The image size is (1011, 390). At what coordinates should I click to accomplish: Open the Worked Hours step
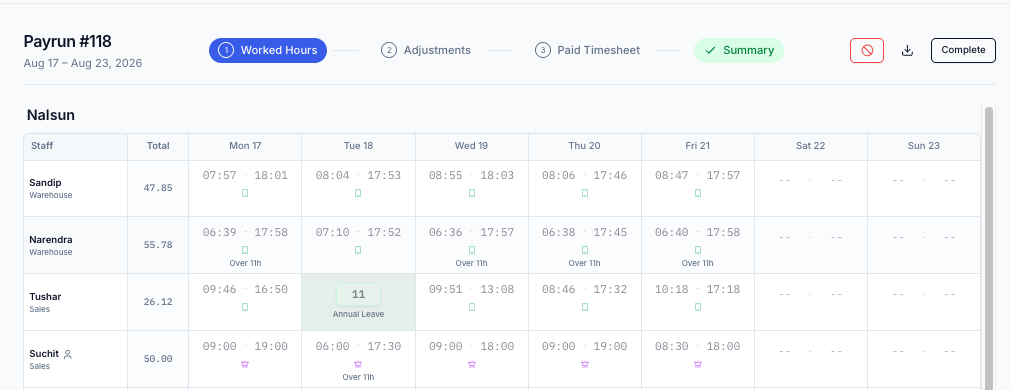[x=268, y=50]
